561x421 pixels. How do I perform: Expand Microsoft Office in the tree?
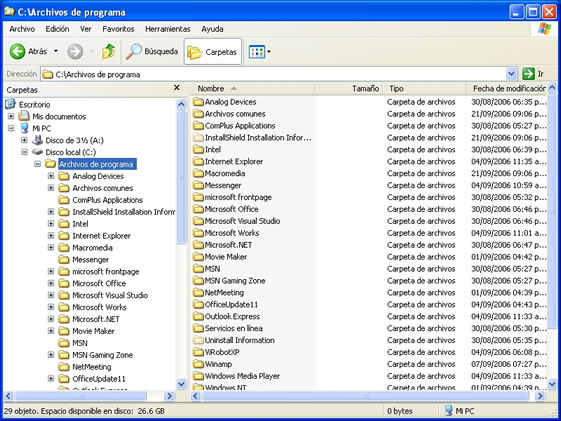(51, 283)
